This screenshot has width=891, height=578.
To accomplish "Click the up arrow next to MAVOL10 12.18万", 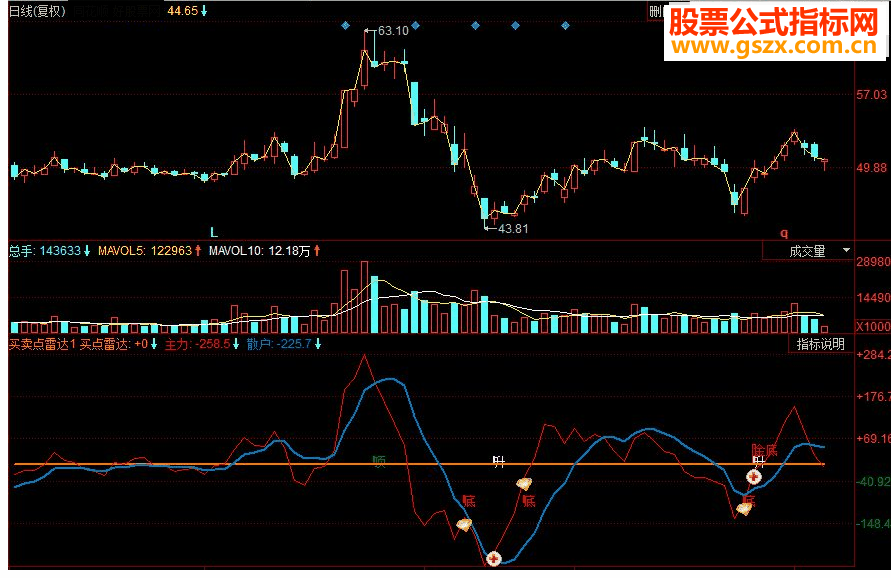I will [x=317, y=251].
